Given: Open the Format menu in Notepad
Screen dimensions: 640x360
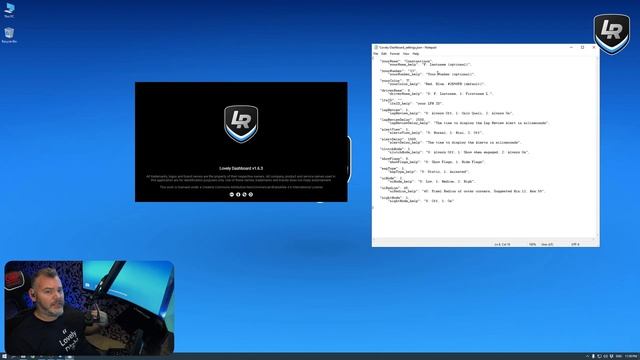Looking at the screenshot, I should tap(394, 53).
